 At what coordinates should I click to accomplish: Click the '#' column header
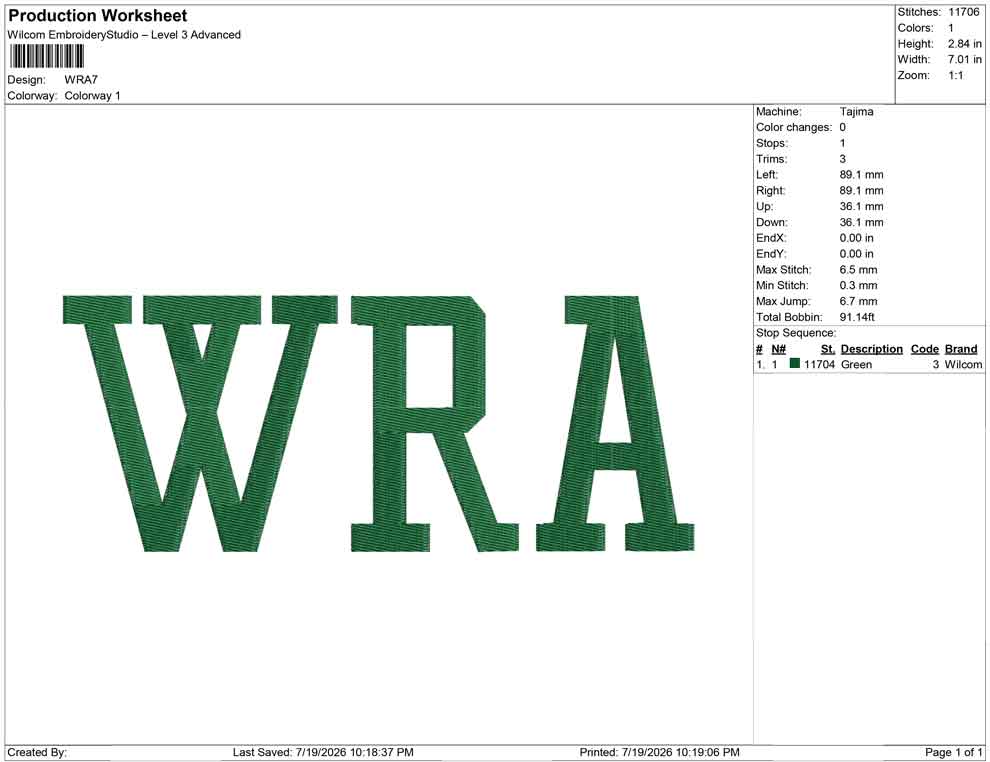pyautogui.click(x=760, y=349)
